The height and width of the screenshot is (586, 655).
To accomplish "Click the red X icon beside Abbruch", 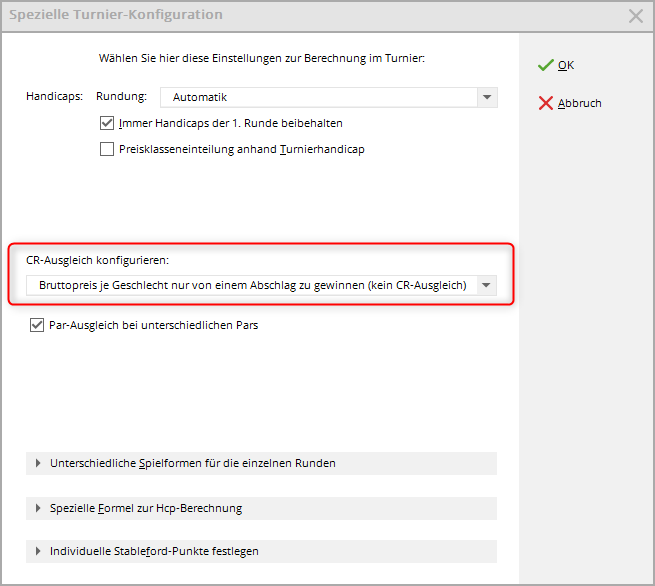I will coord(545,103).
